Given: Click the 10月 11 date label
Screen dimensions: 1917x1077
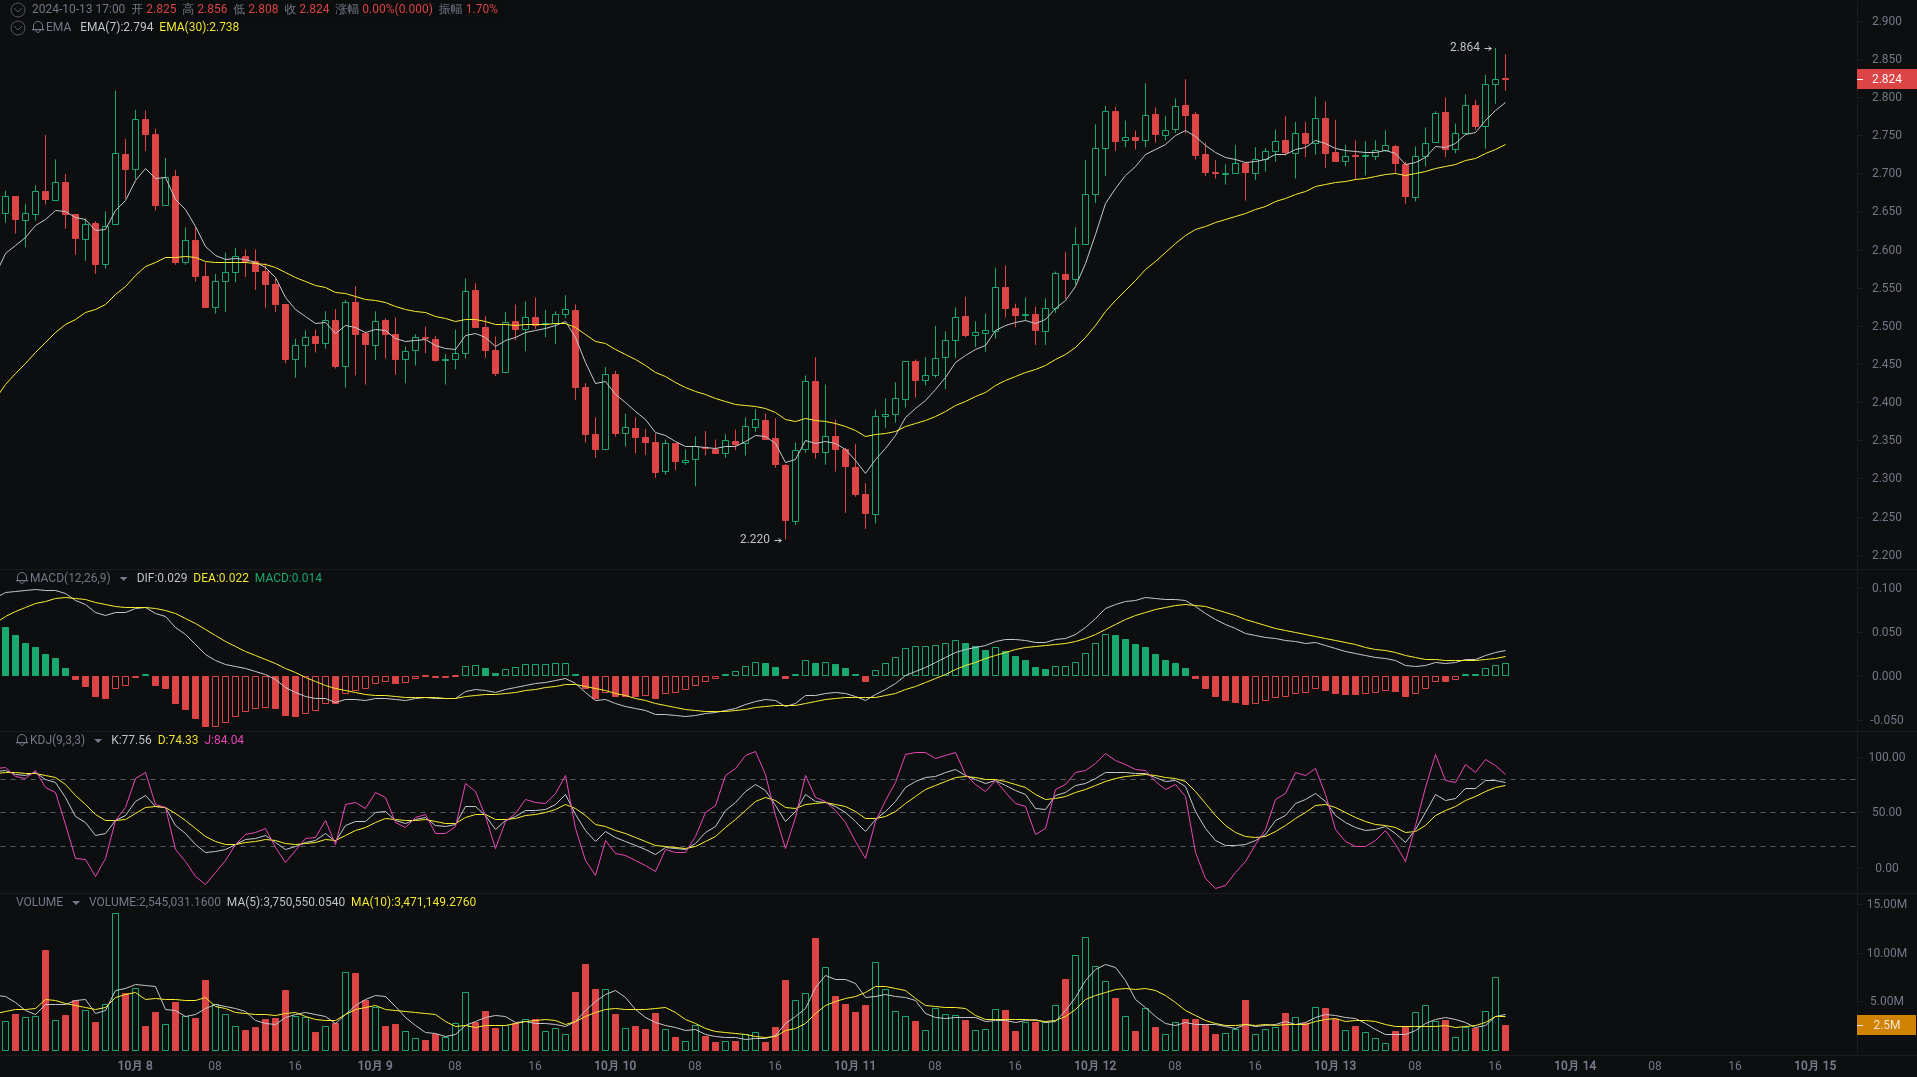Looking at the screenshot, I should point(855,1066).
